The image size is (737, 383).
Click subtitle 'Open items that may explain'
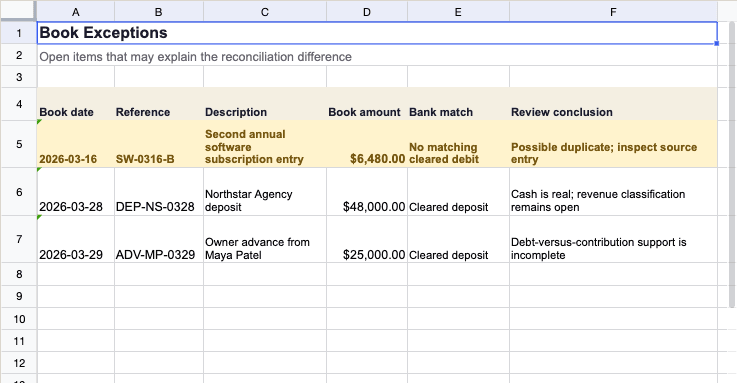click(x=196, y=57)
